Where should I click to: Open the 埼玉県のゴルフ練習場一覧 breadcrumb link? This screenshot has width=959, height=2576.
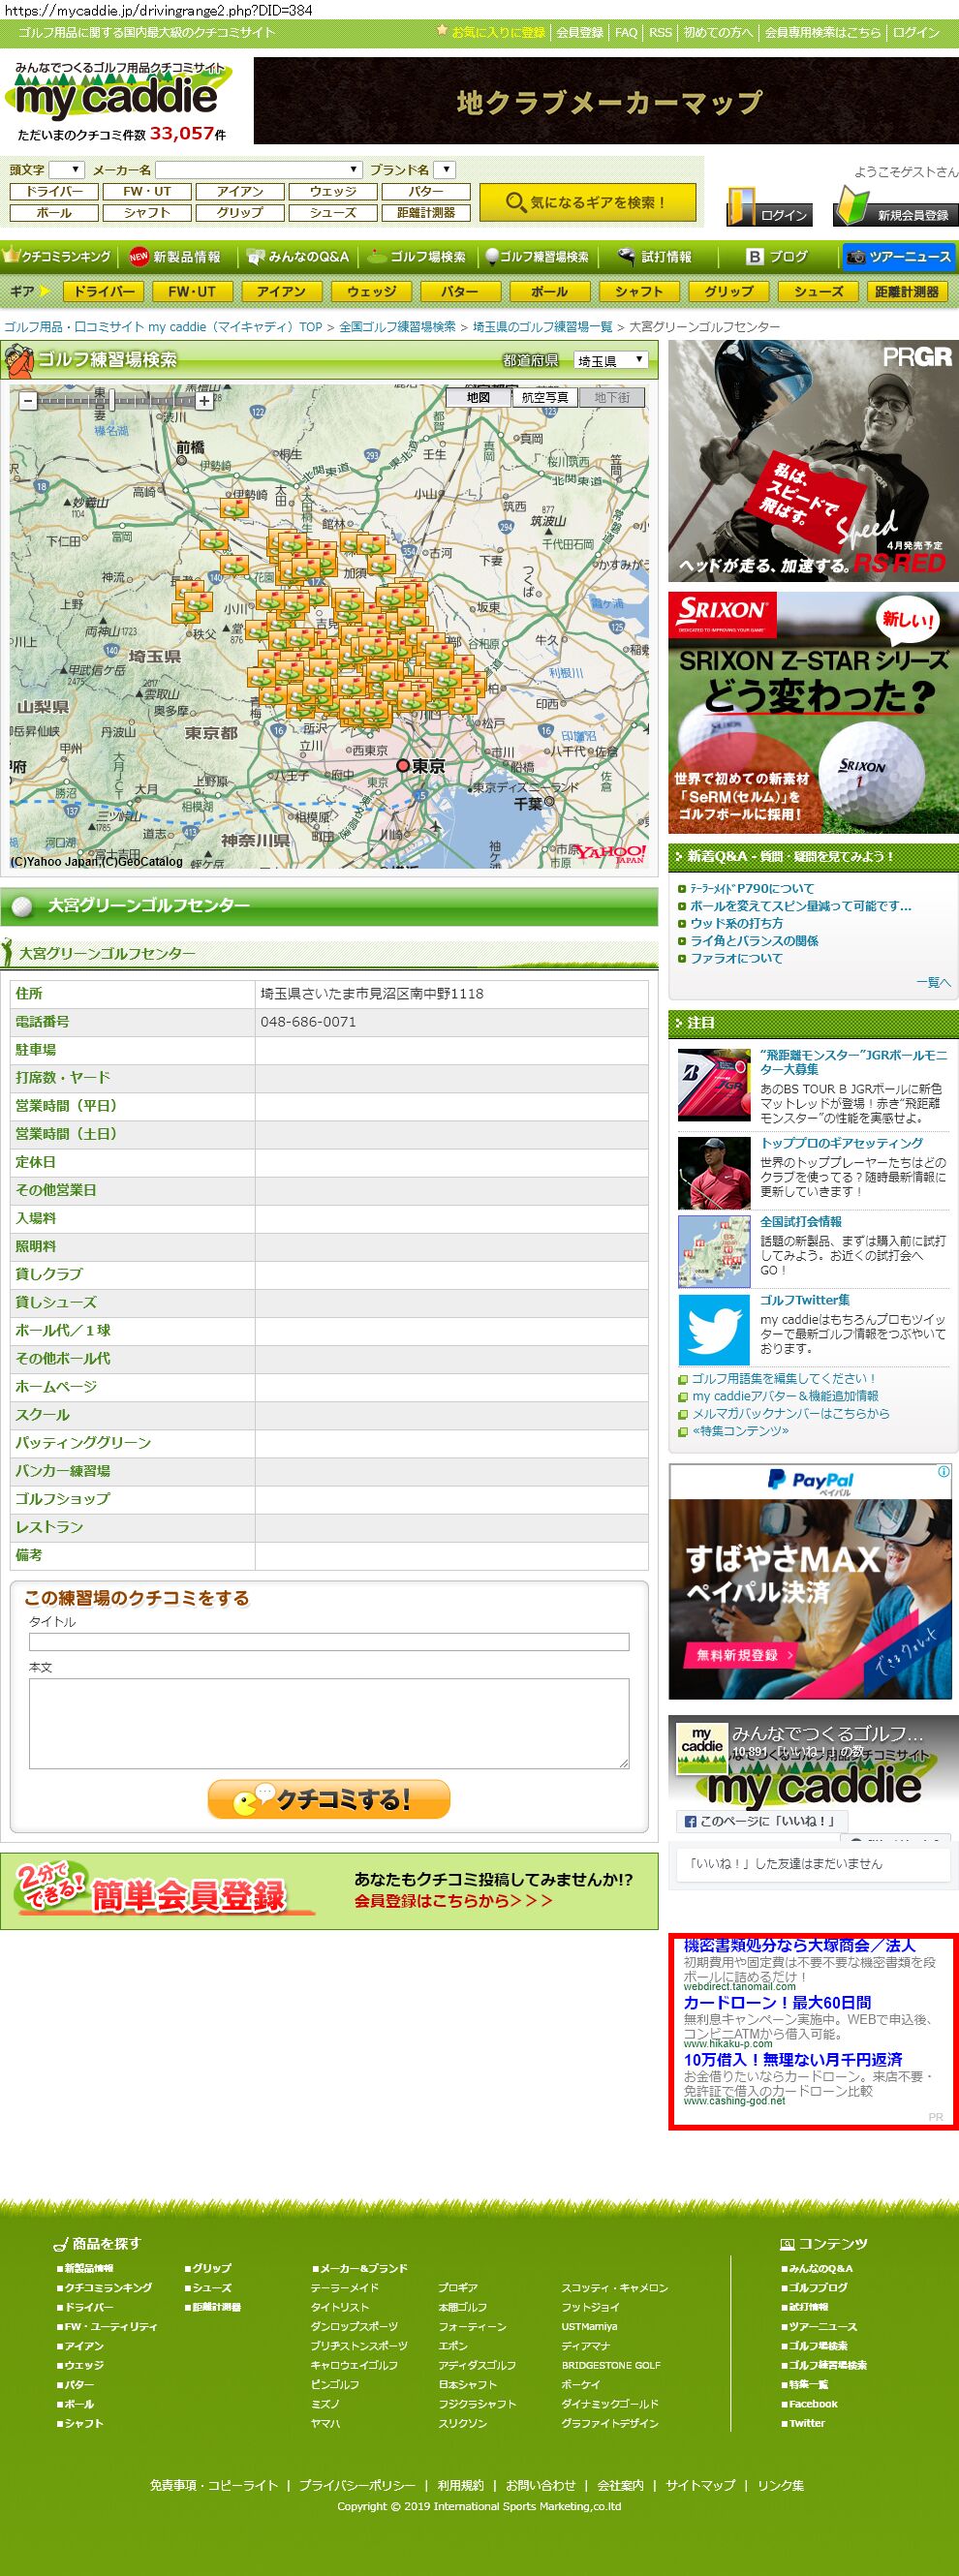tap(542, 327)
